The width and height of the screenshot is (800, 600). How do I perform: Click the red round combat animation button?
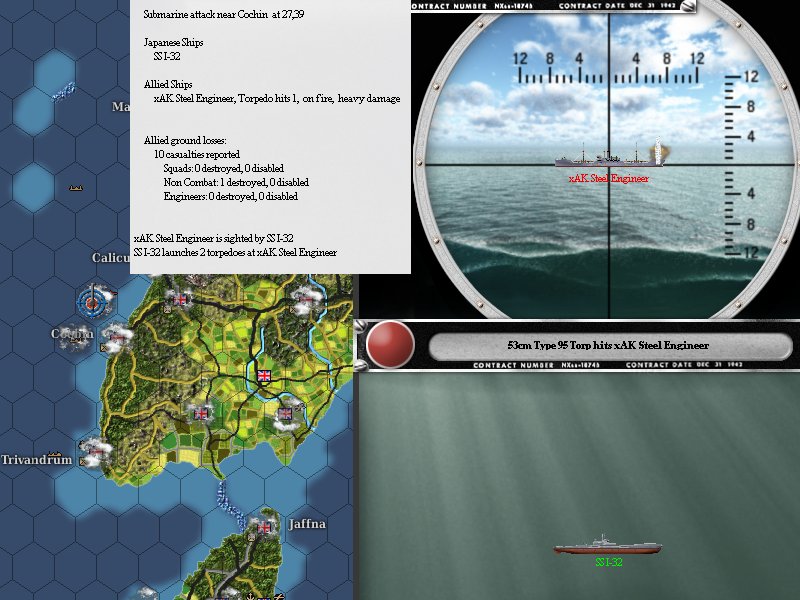tap(390, 344)
